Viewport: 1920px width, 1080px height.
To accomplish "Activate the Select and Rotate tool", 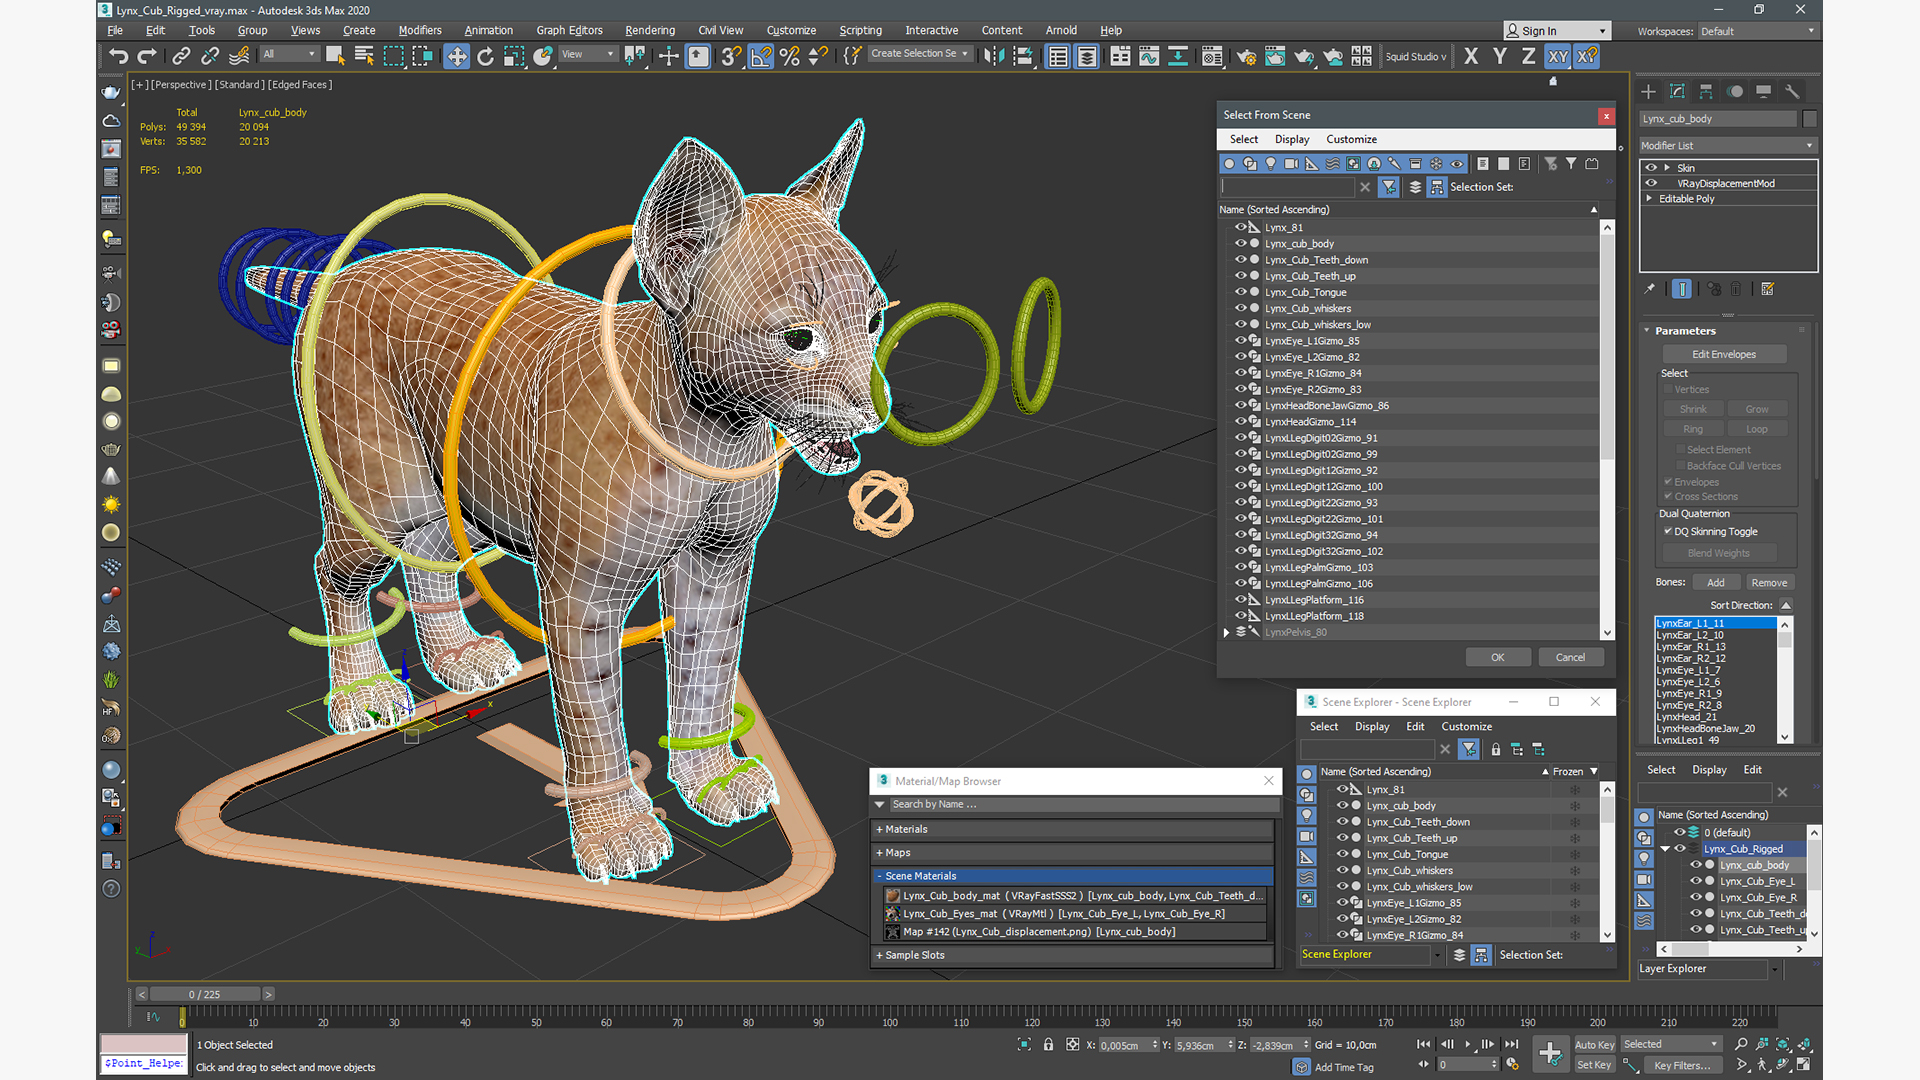I will coord(485,56).
